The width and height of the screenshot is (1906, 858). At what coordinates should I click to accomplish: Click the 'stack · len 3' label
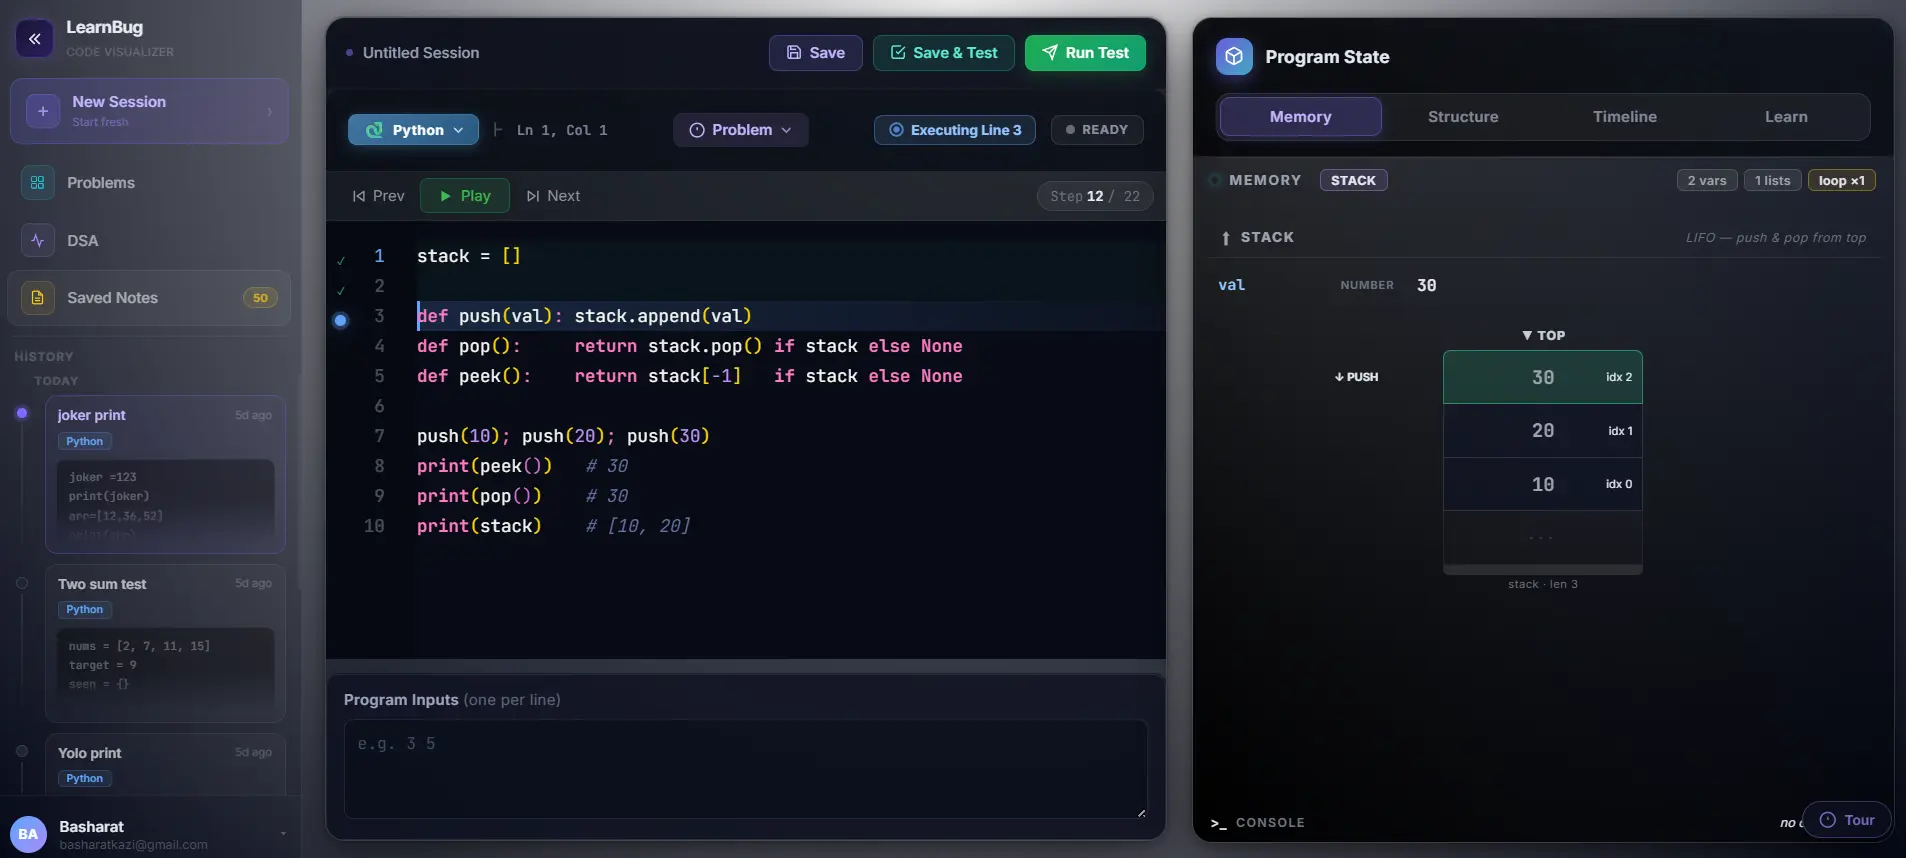tap(1542, 584)
